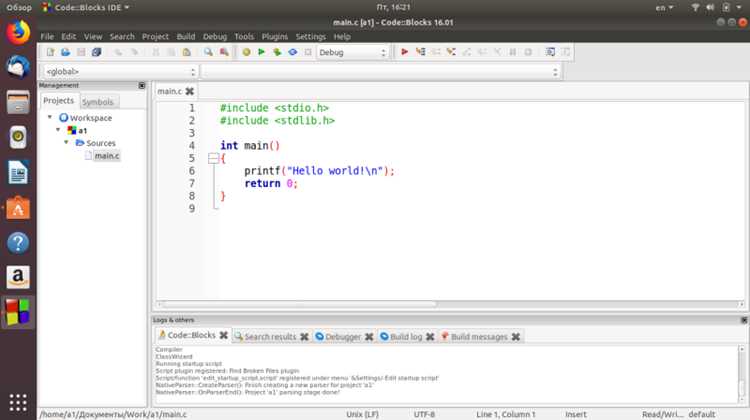Click the Step into debugger icon

[451, 52]
